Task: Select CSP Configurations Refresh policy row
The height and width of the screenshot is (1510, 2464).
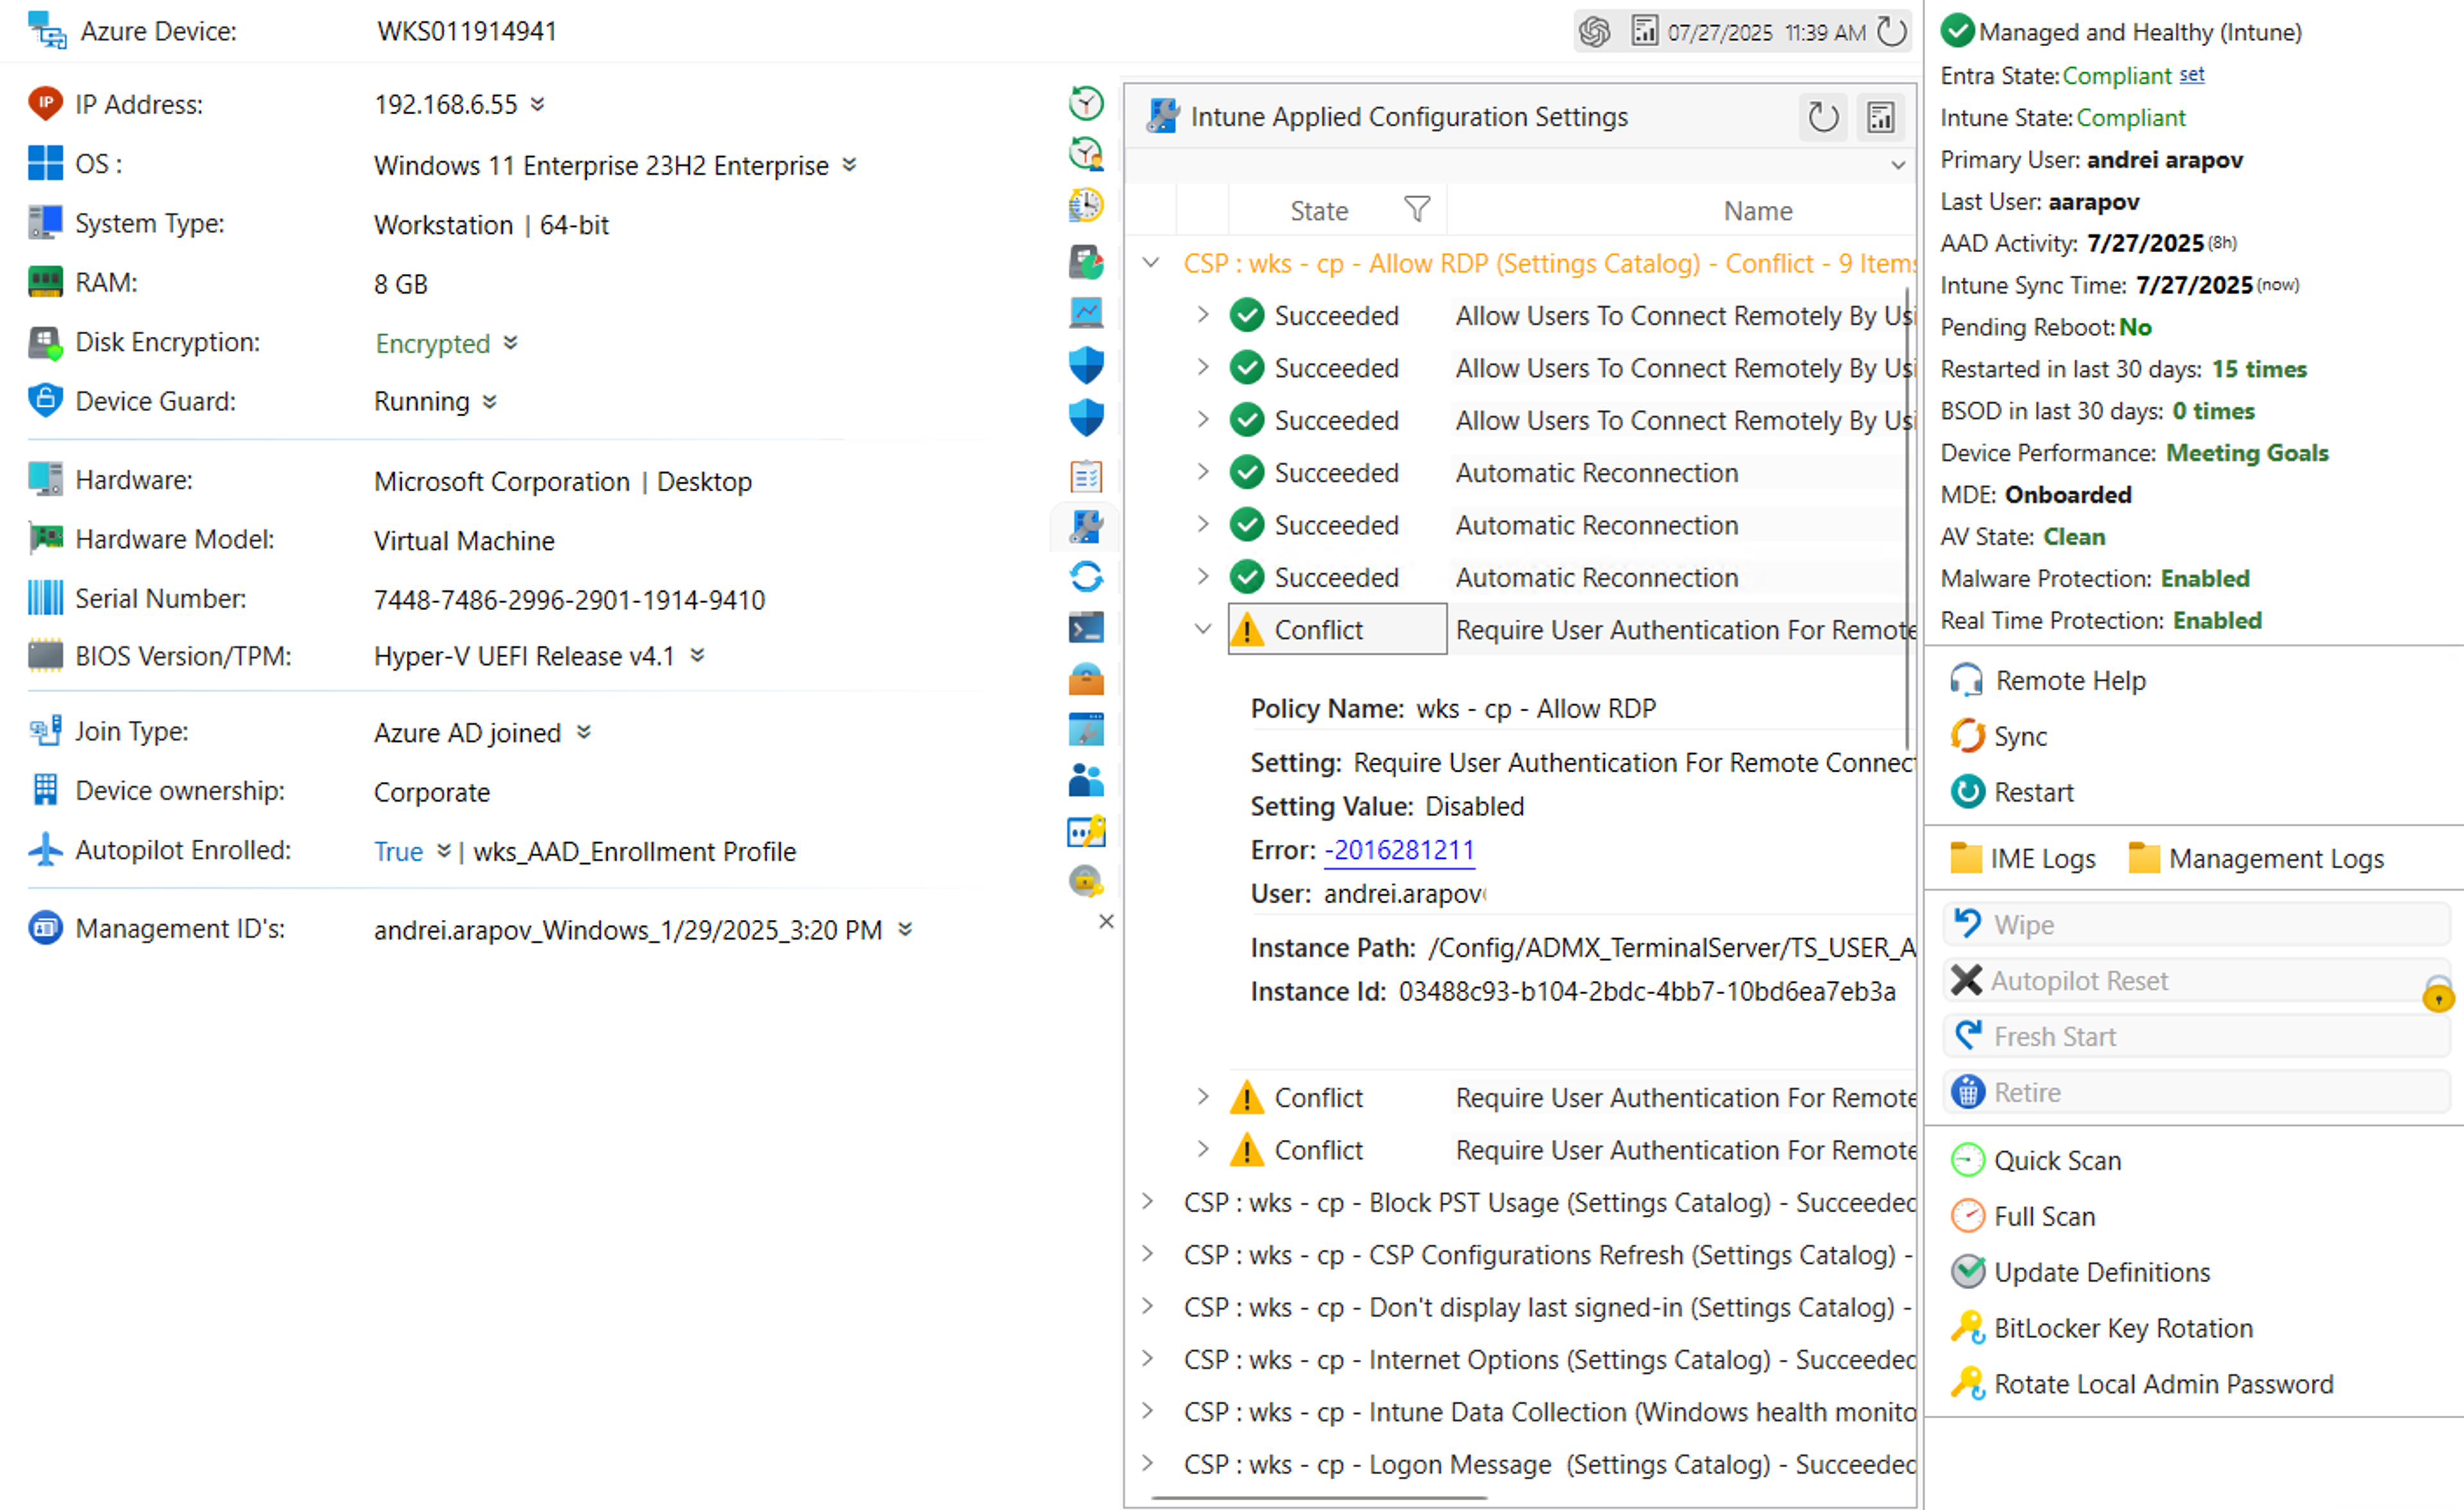Action: pyautogui.click(x=1549, y=1255)
